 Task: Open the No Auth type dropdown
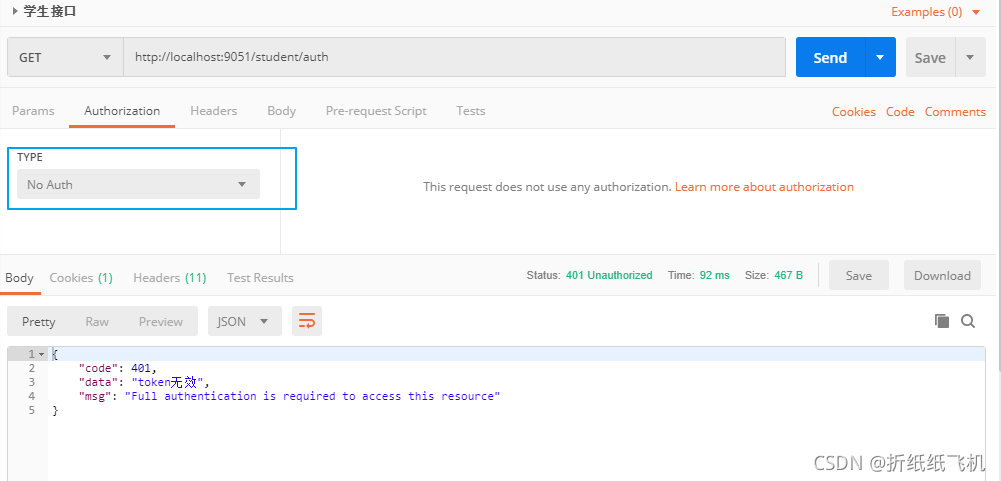[138, 184]
